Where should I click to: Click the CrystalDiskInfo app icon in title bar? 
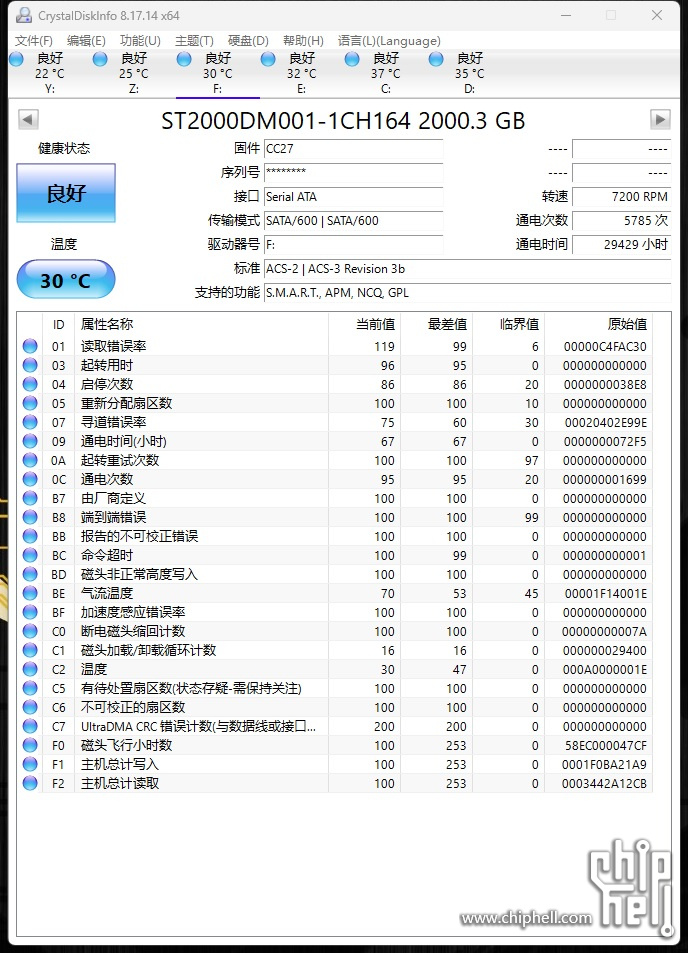[23, 15]
